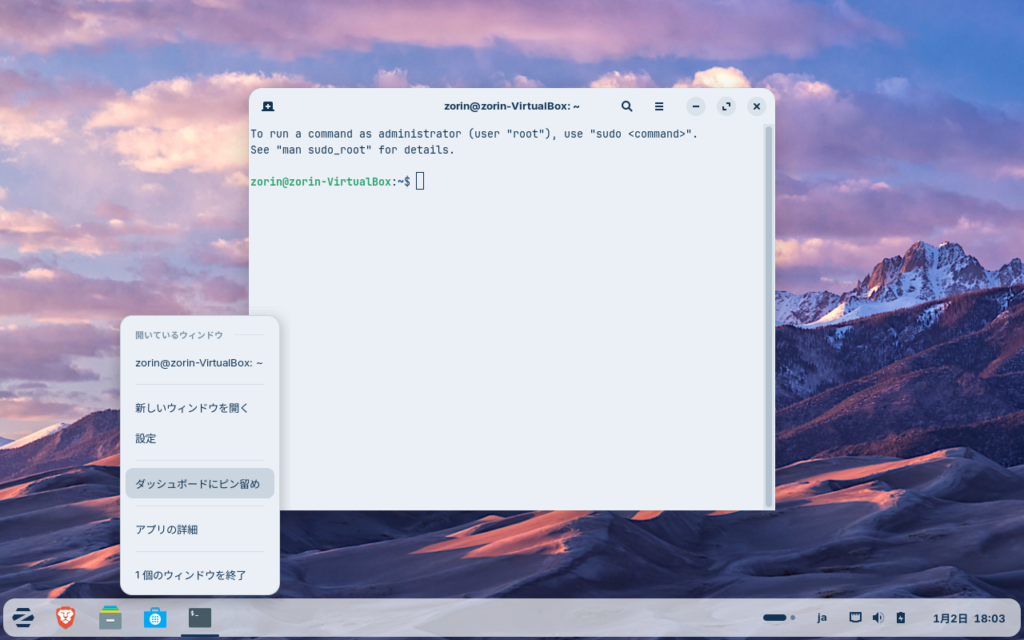This screenshot has height=640, width=1024.
Task: Choose '新しいウィンドウを開く' menu item
Action: coord(192,408)
